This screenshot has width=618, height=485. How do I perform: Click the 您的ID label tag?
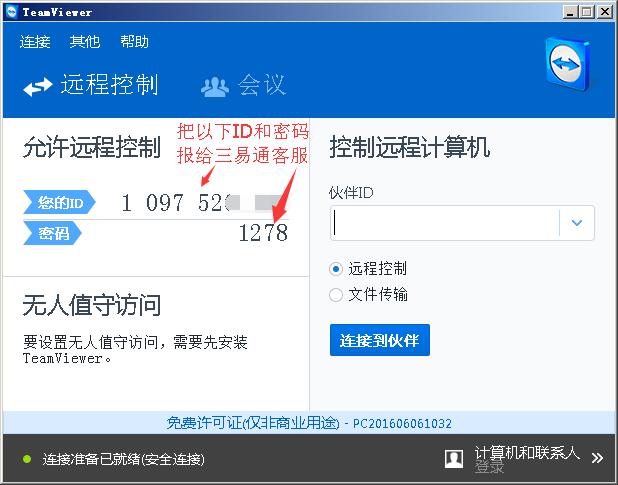59,203
